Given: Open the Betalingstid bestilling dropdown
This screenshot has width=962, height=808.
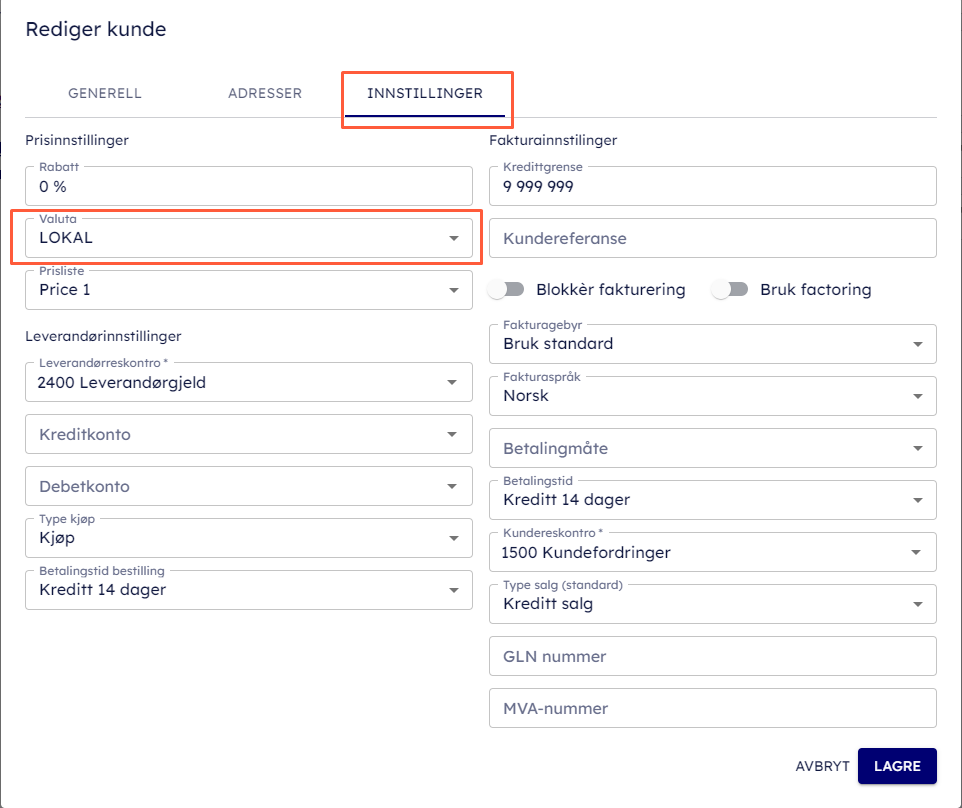Looking at the screenshot, I should pos(247,590).
